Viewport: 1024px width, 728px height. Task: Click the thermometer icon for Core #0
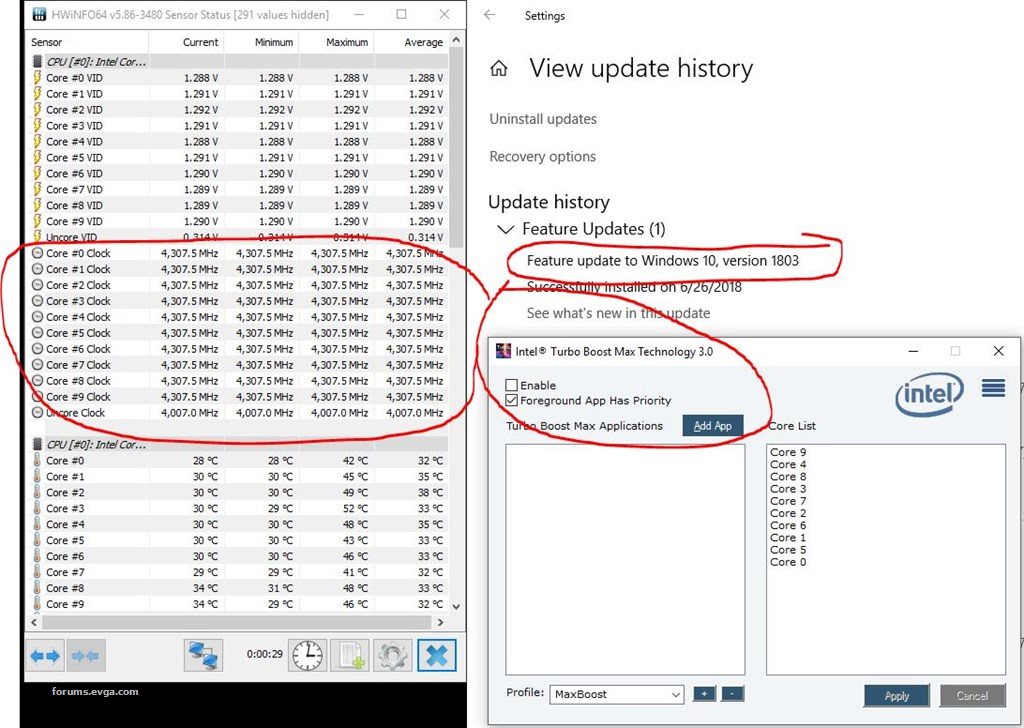(37, 460)
